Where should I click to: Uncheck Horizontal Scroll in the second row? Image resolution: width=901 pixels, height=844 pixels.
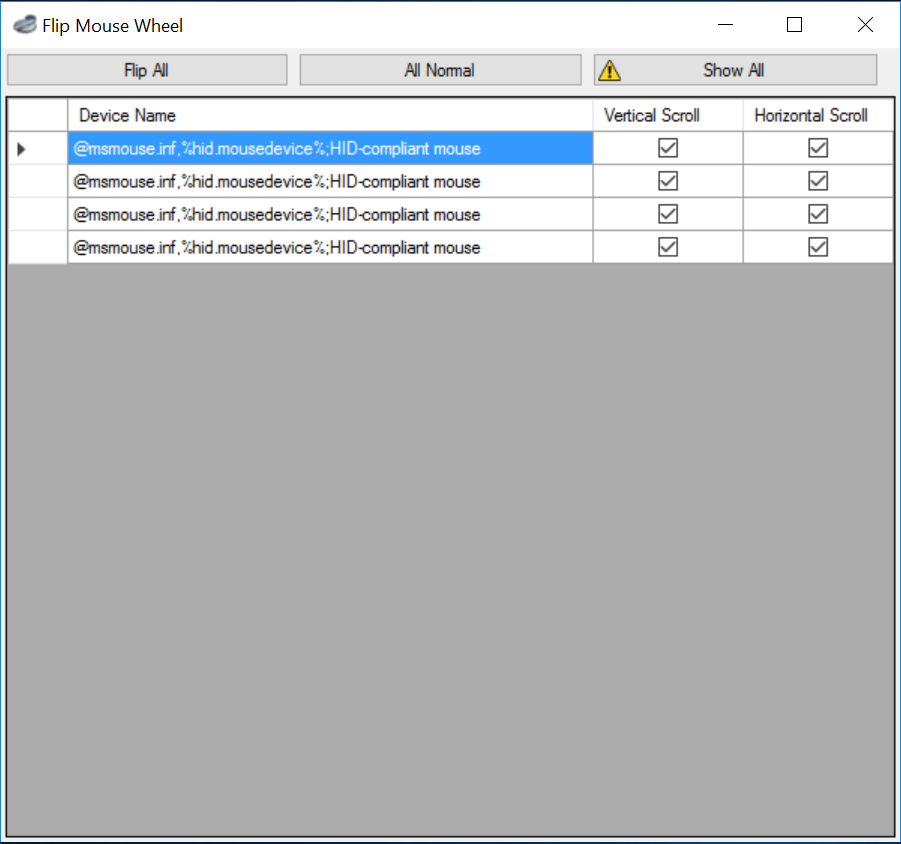(818, 181)
